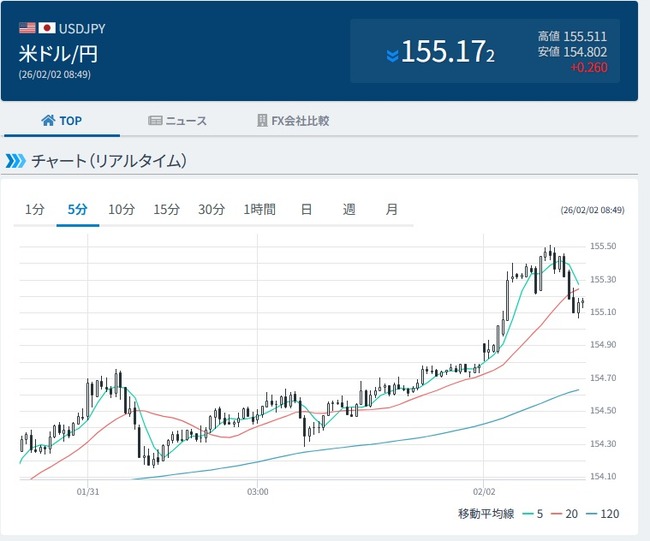Click the US flag icon

coord(27,27)
